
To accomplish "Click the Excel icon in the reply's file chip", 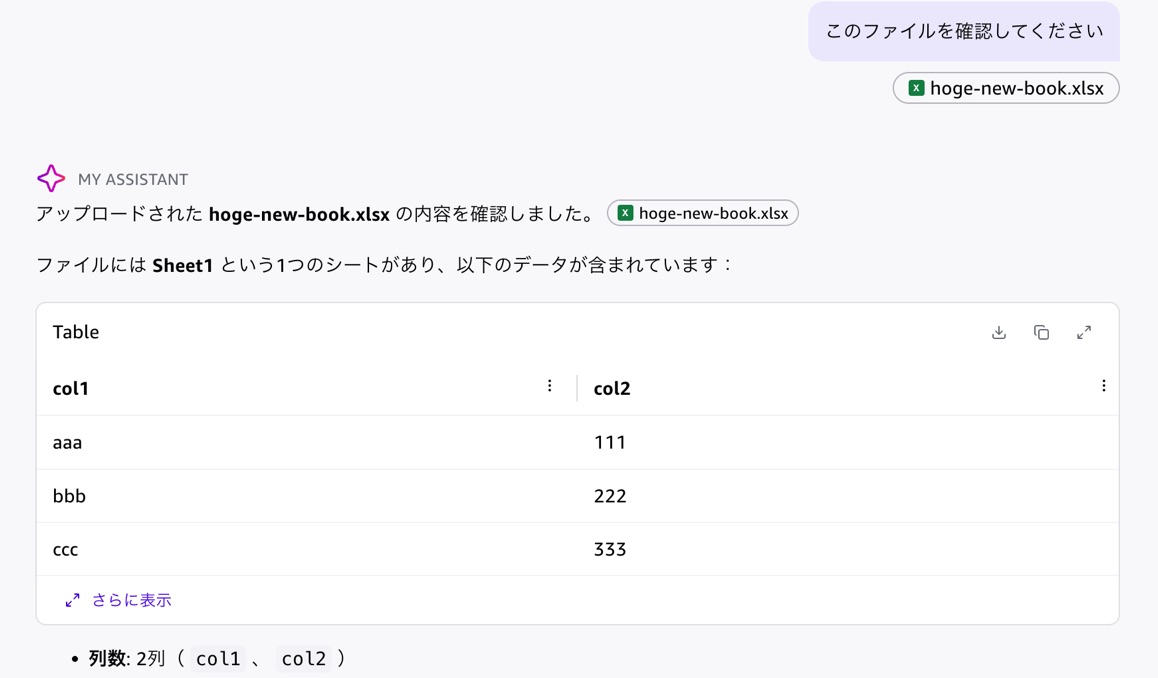I will point(625,213).
